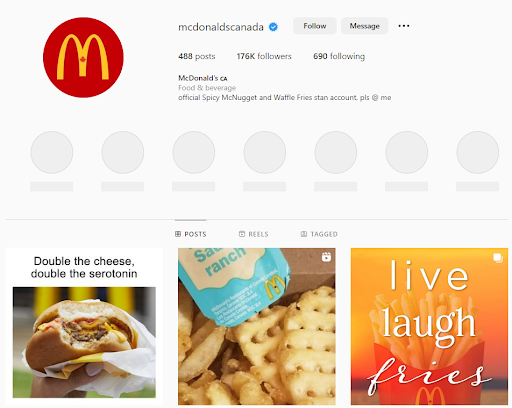Open the waffle fries ranch post
This screenshot has height=408, width=512.
[x=257, y=326]
